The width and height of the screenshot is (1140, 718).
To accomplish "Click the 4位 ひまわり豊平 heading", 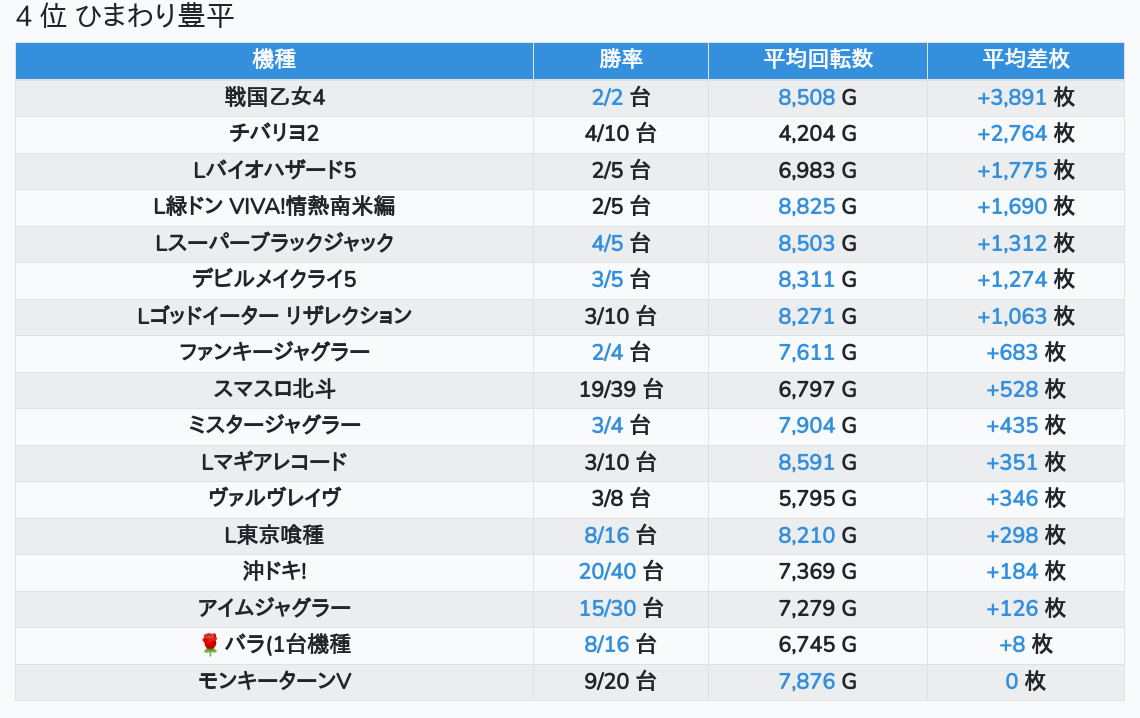I will click(x=124, y=16).
